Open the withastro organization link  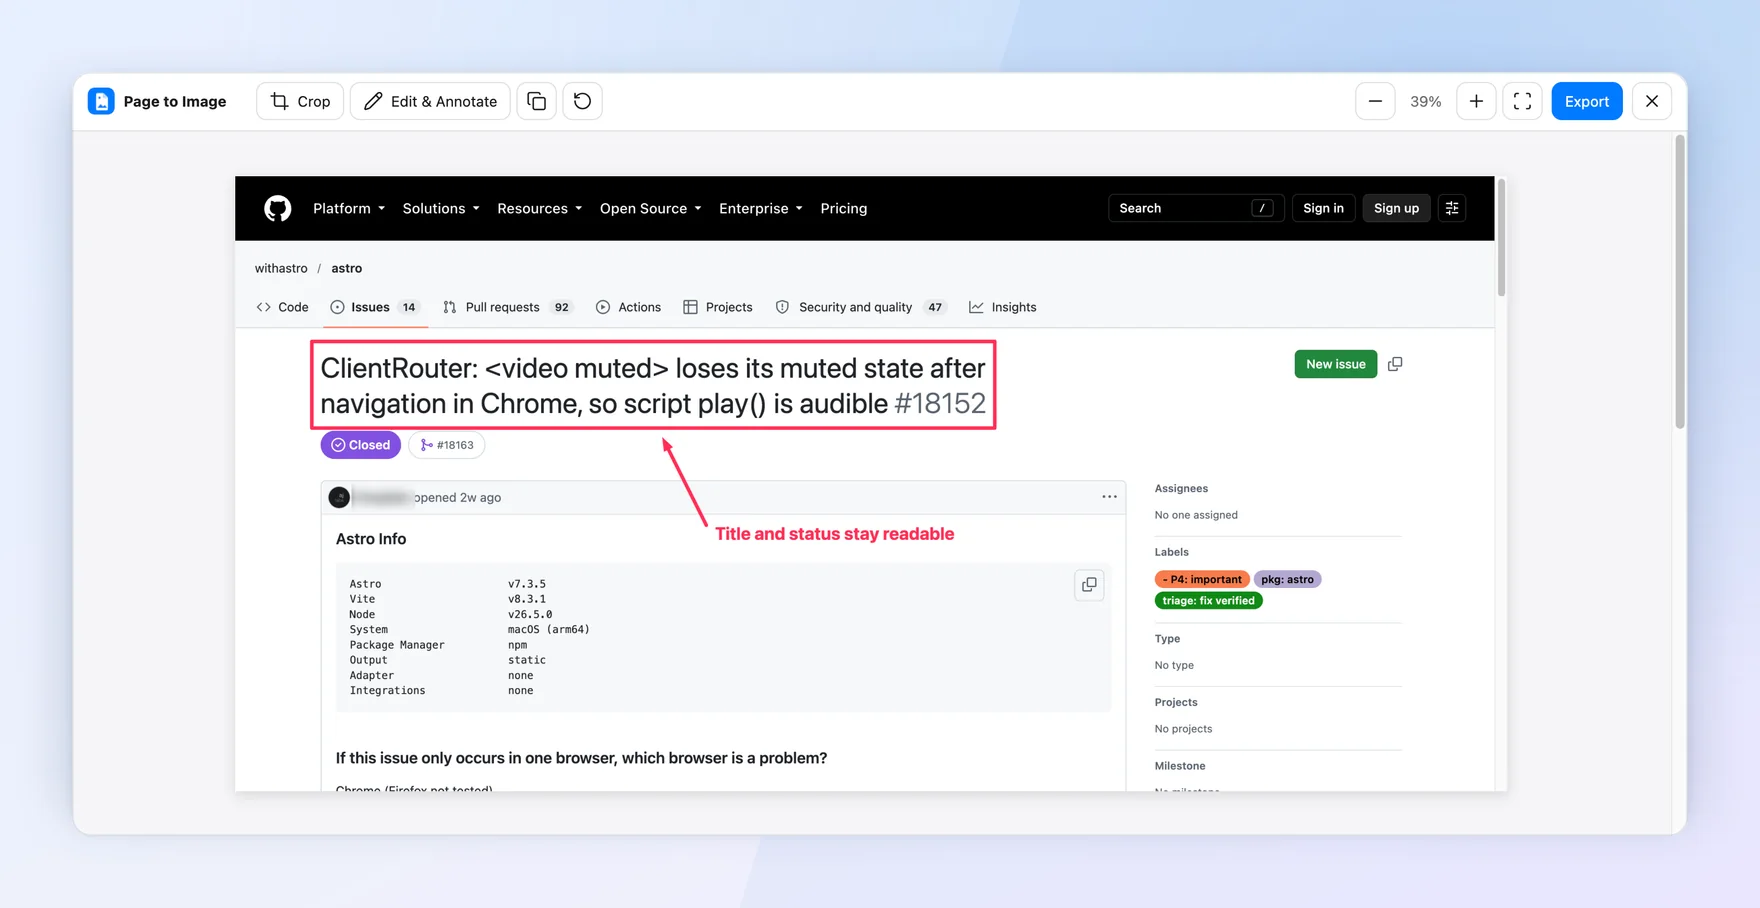281,268
